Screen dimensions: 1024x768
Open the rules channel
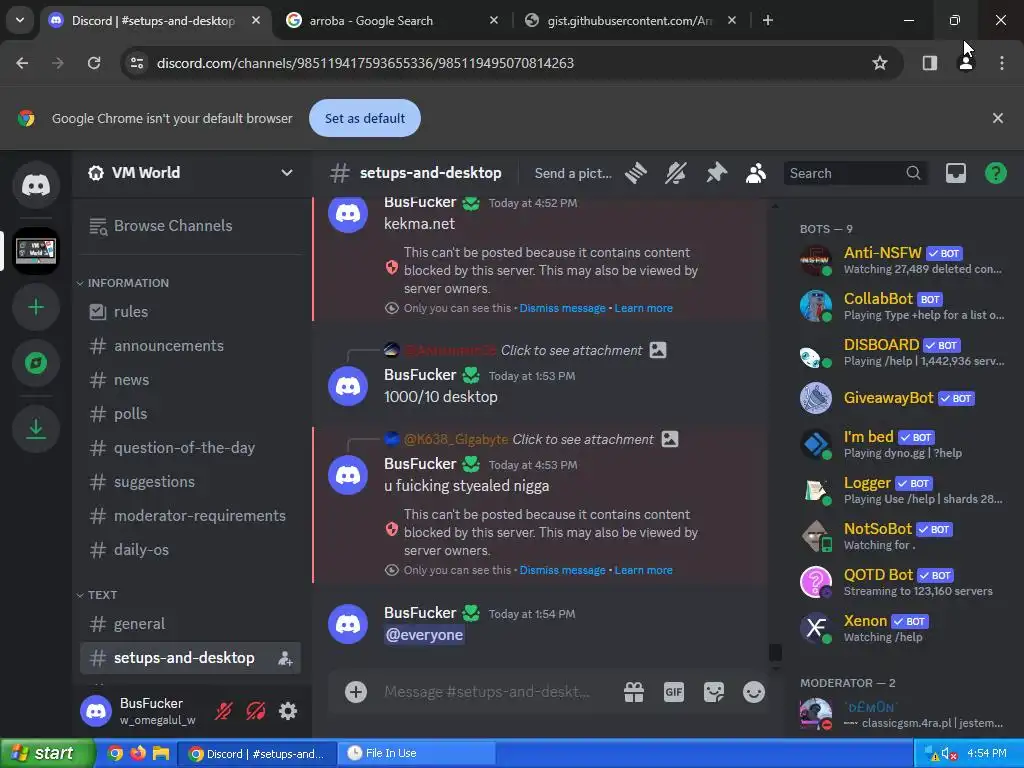190,312
